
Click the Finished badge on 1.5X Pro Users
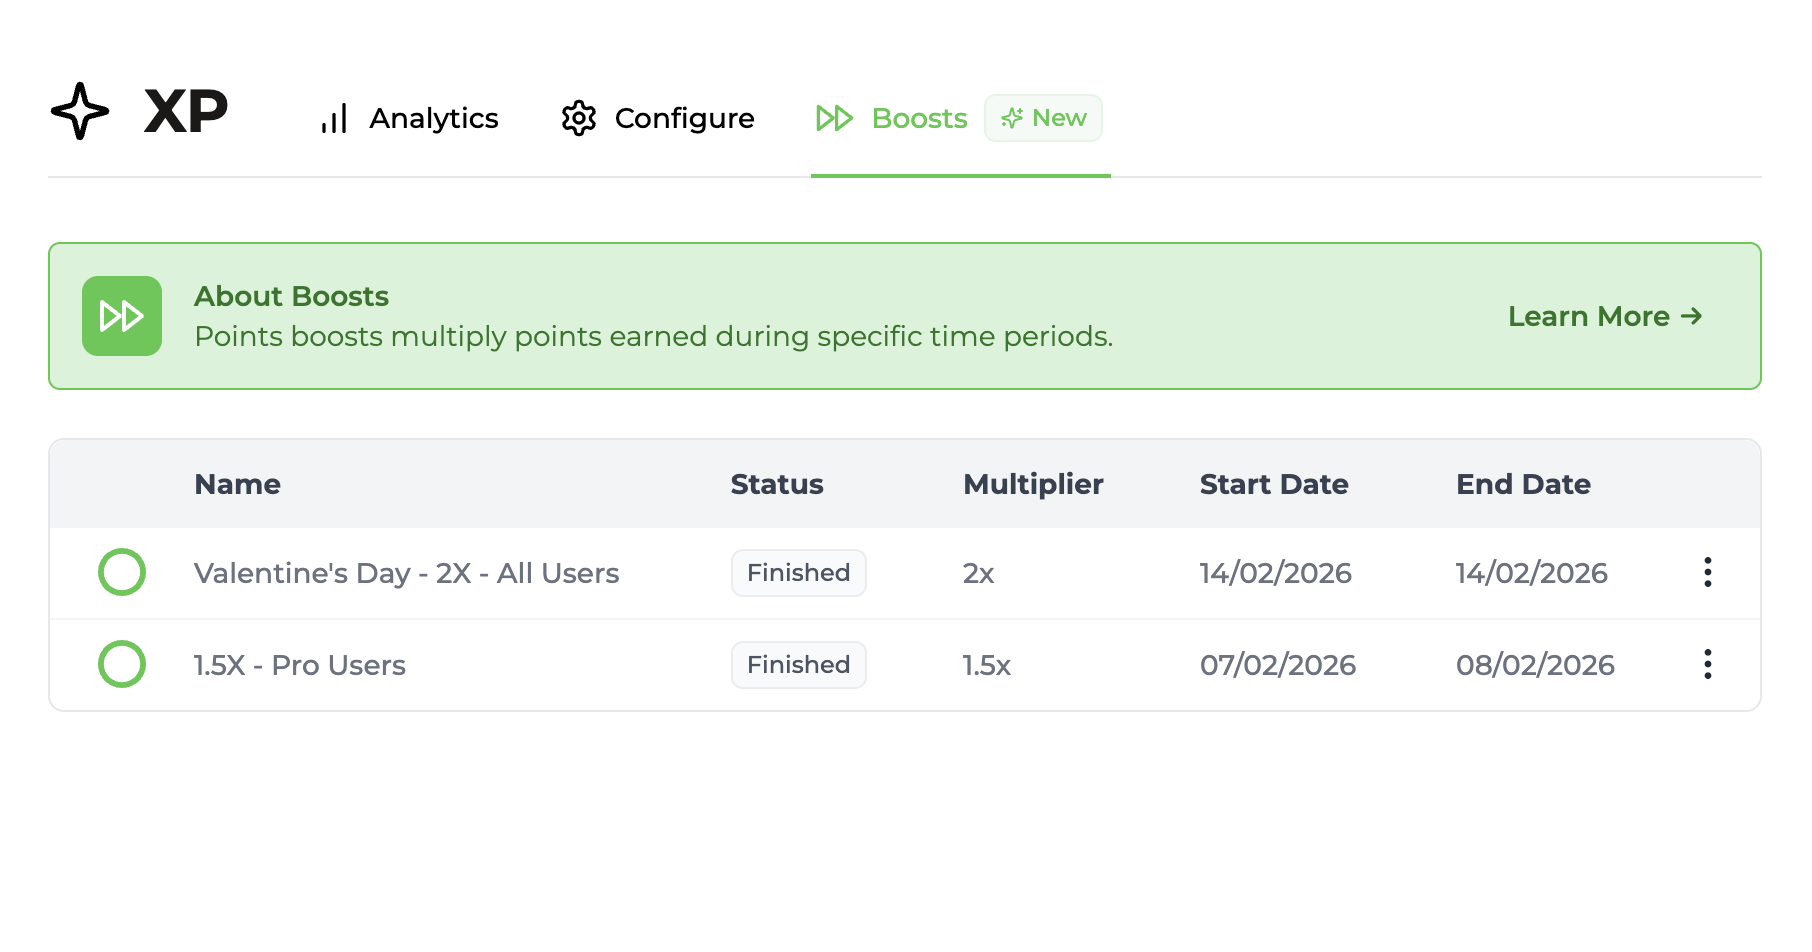tap(798, 665)
